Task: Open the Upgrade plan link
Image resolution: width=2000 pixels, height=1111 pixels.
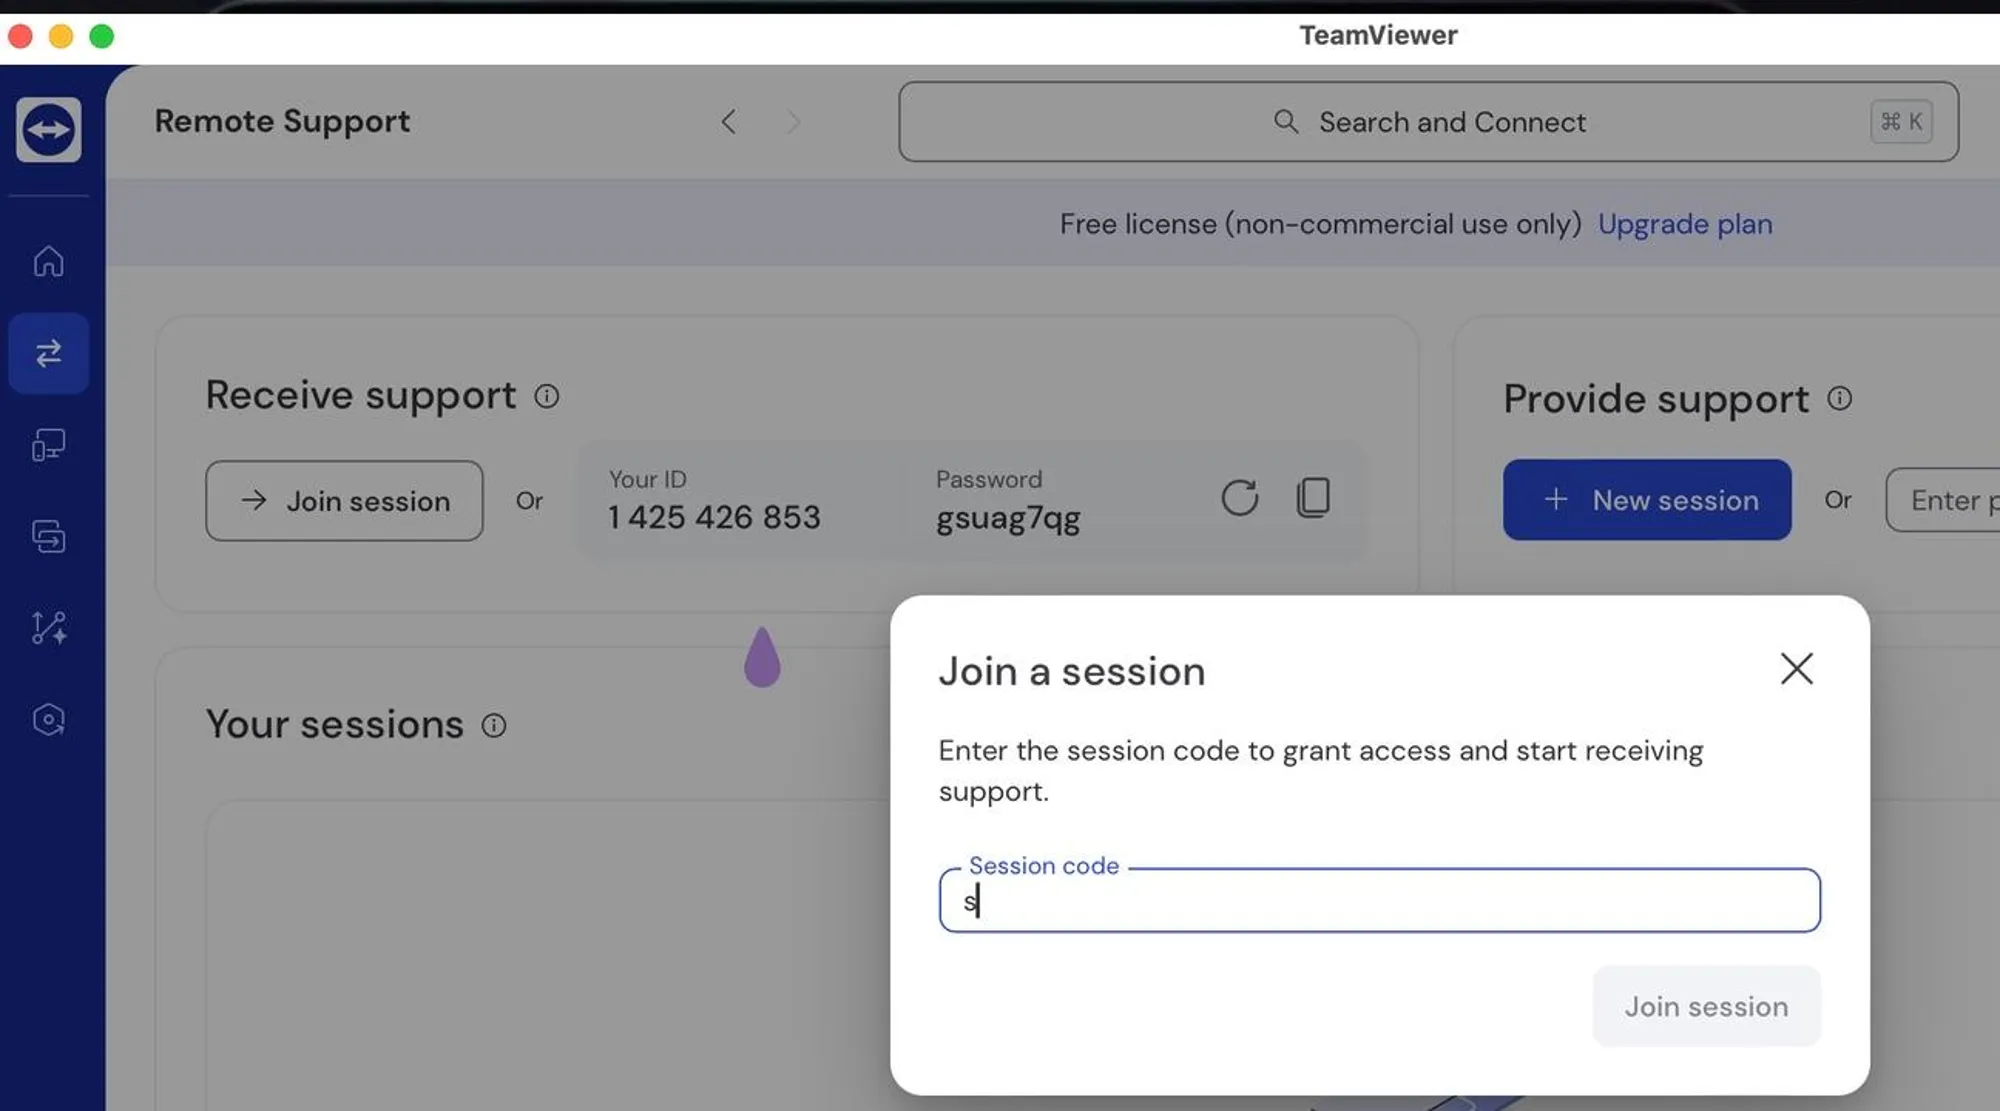Action: click(1684, 224)
